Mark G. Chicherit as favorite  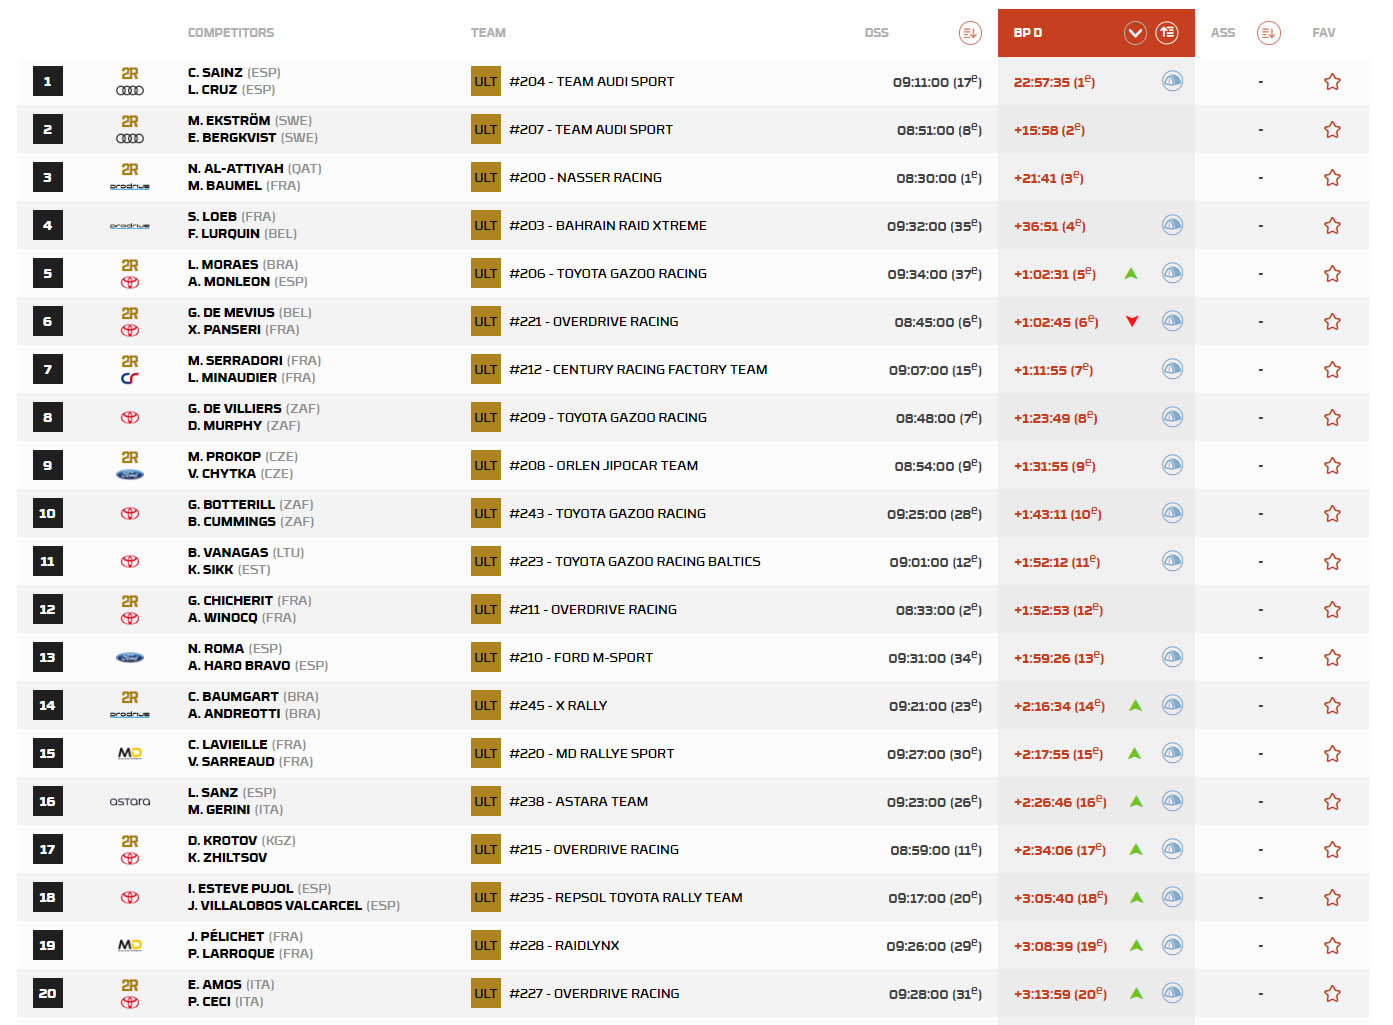(x=1332, y=610)
